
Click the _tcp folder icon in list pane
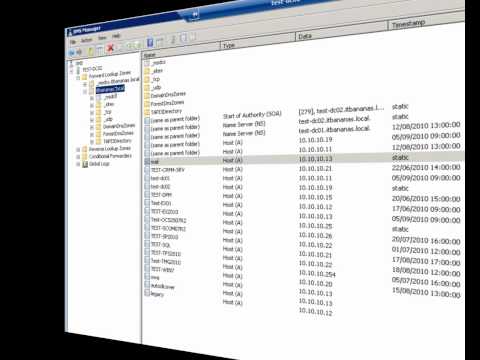pos(147,79)
